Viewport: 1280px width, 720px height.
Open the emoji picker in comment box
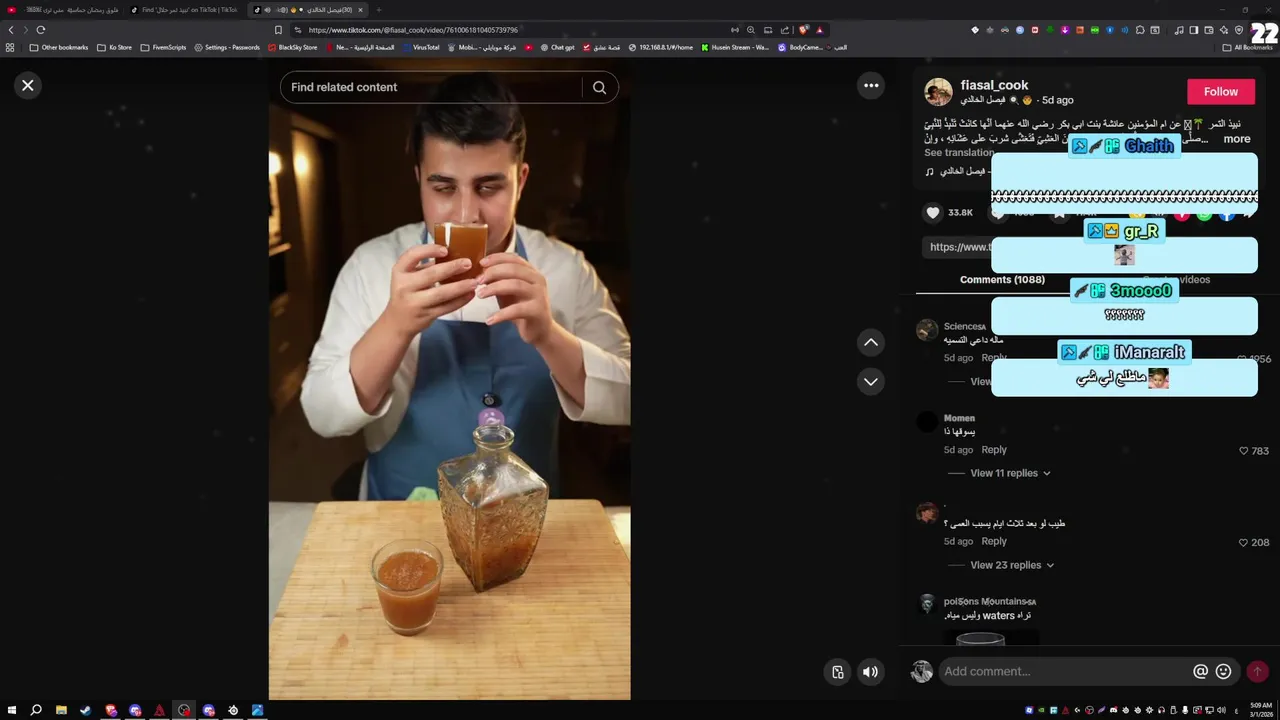pos(1223,672)
